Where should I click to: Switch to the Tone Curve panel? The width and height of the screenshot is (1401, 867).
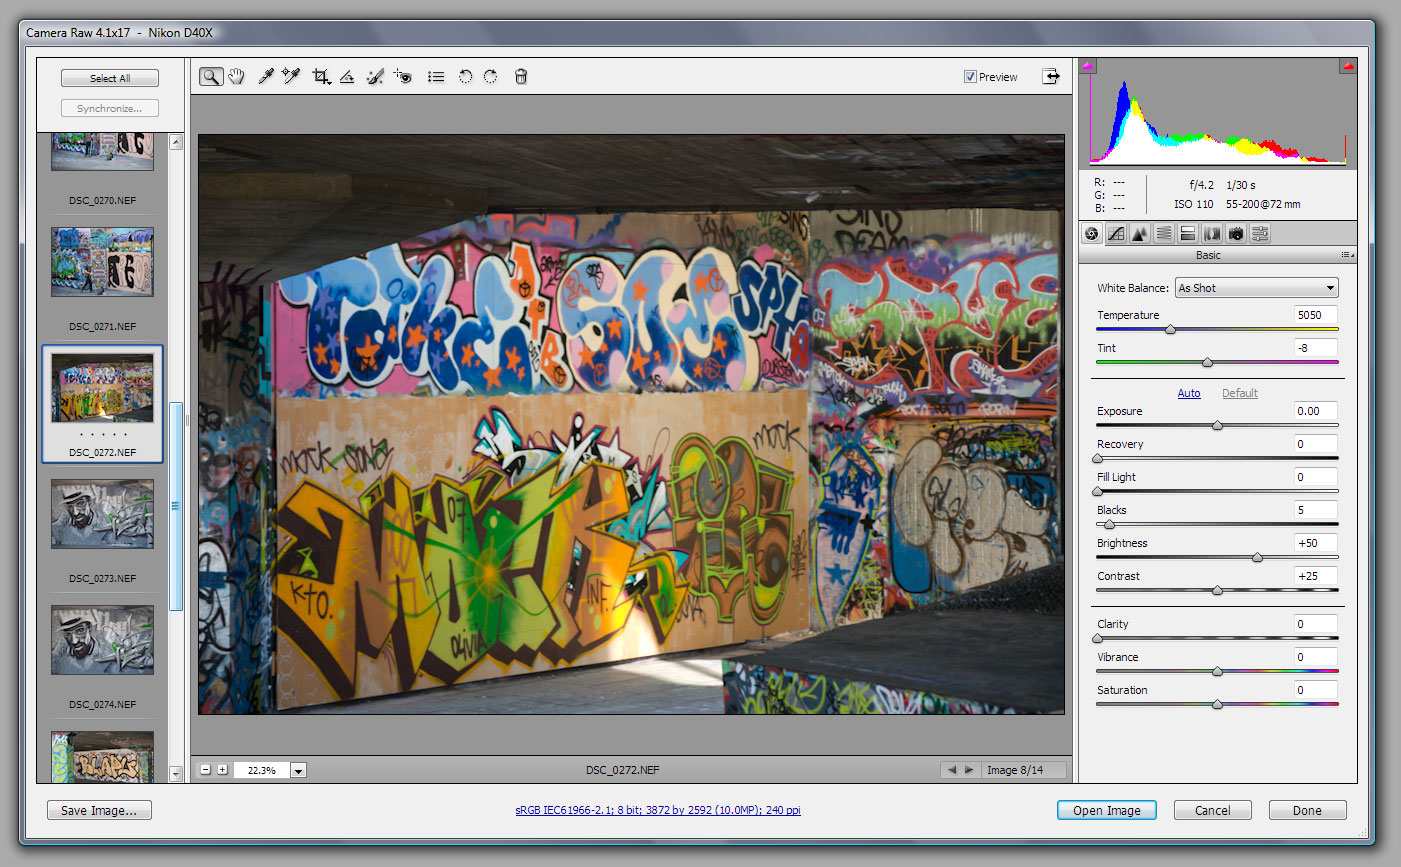coord(1115,233)
